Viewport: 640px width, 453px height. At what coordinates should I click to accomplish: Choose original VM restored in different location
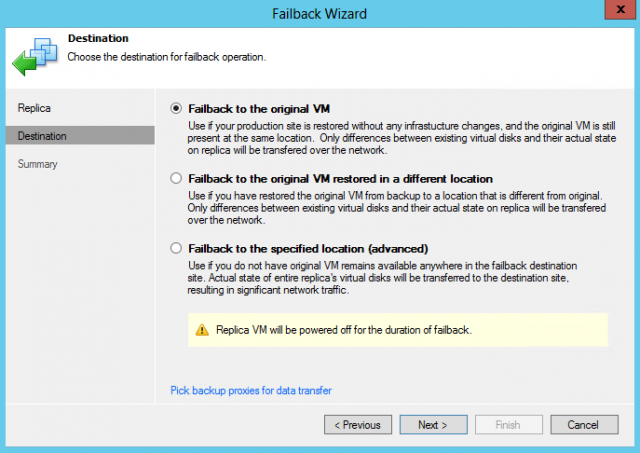point(178,178)
